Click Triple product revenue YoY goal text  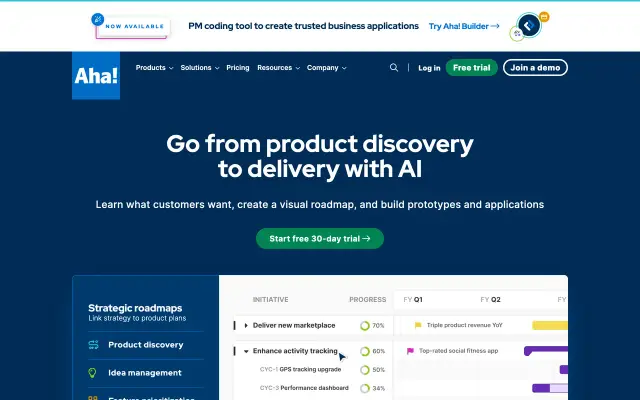point(464,325)
